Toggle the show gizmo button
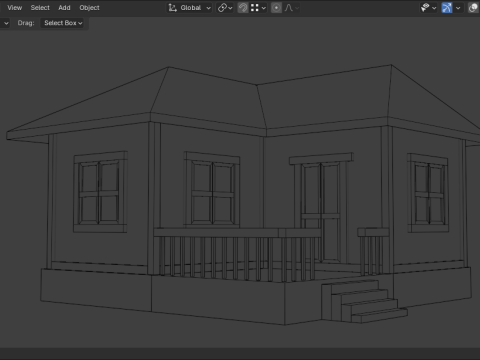Screen dimensions: 480x360 [447, 8]
